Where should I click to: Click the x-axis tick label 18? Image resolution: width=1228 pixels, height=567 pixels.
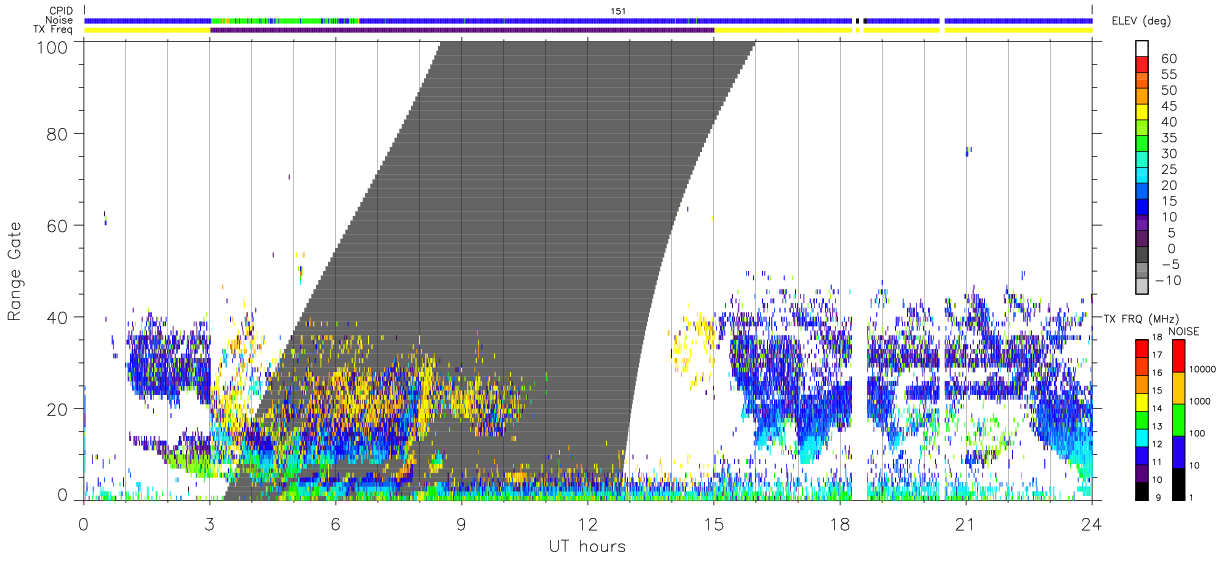tap(839, 523)
